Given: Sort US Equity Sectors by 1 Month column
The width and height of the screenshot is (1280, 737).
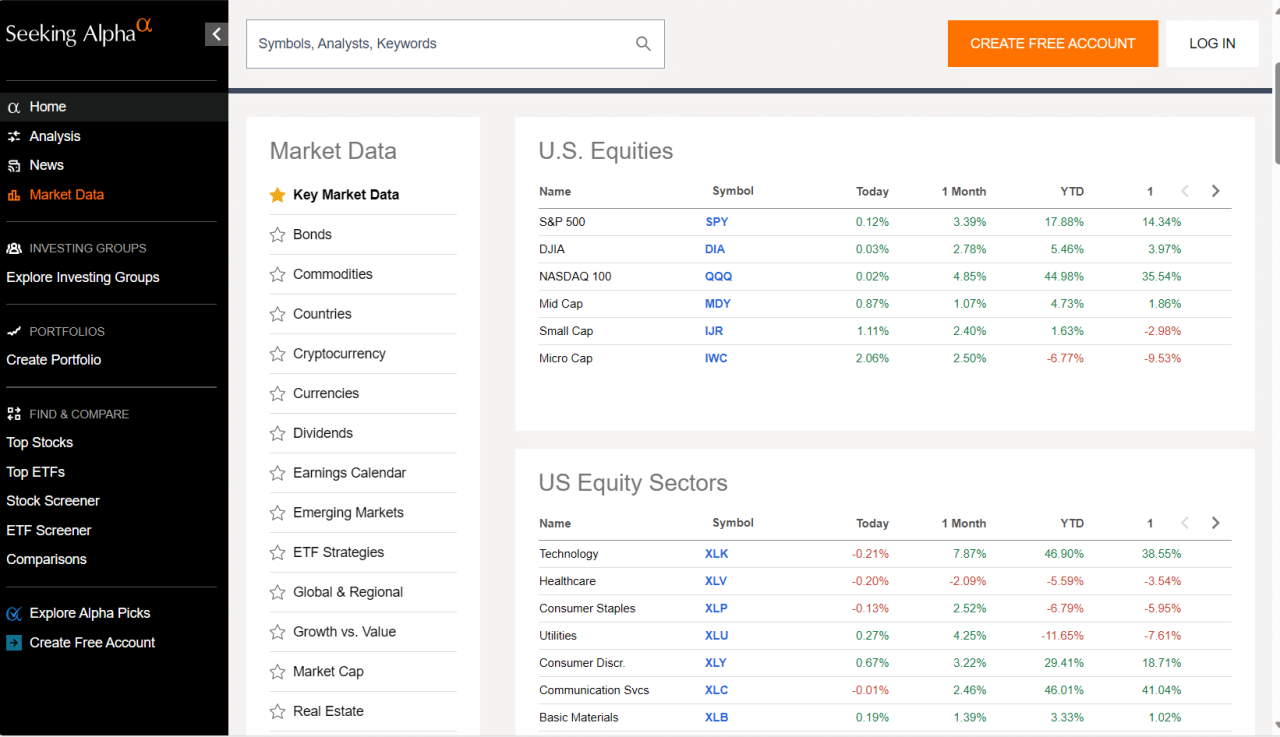Looking at the screenshot, I should (x=964, y=523).
